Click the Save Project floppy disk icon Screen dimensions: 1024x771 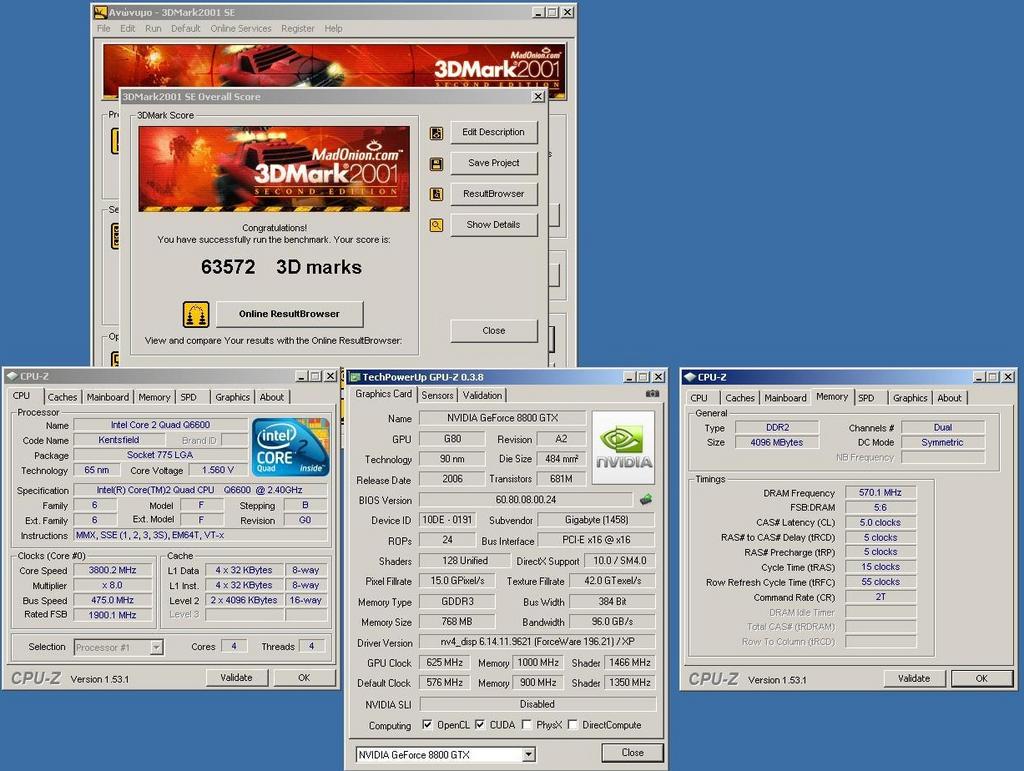pos(436,164)
